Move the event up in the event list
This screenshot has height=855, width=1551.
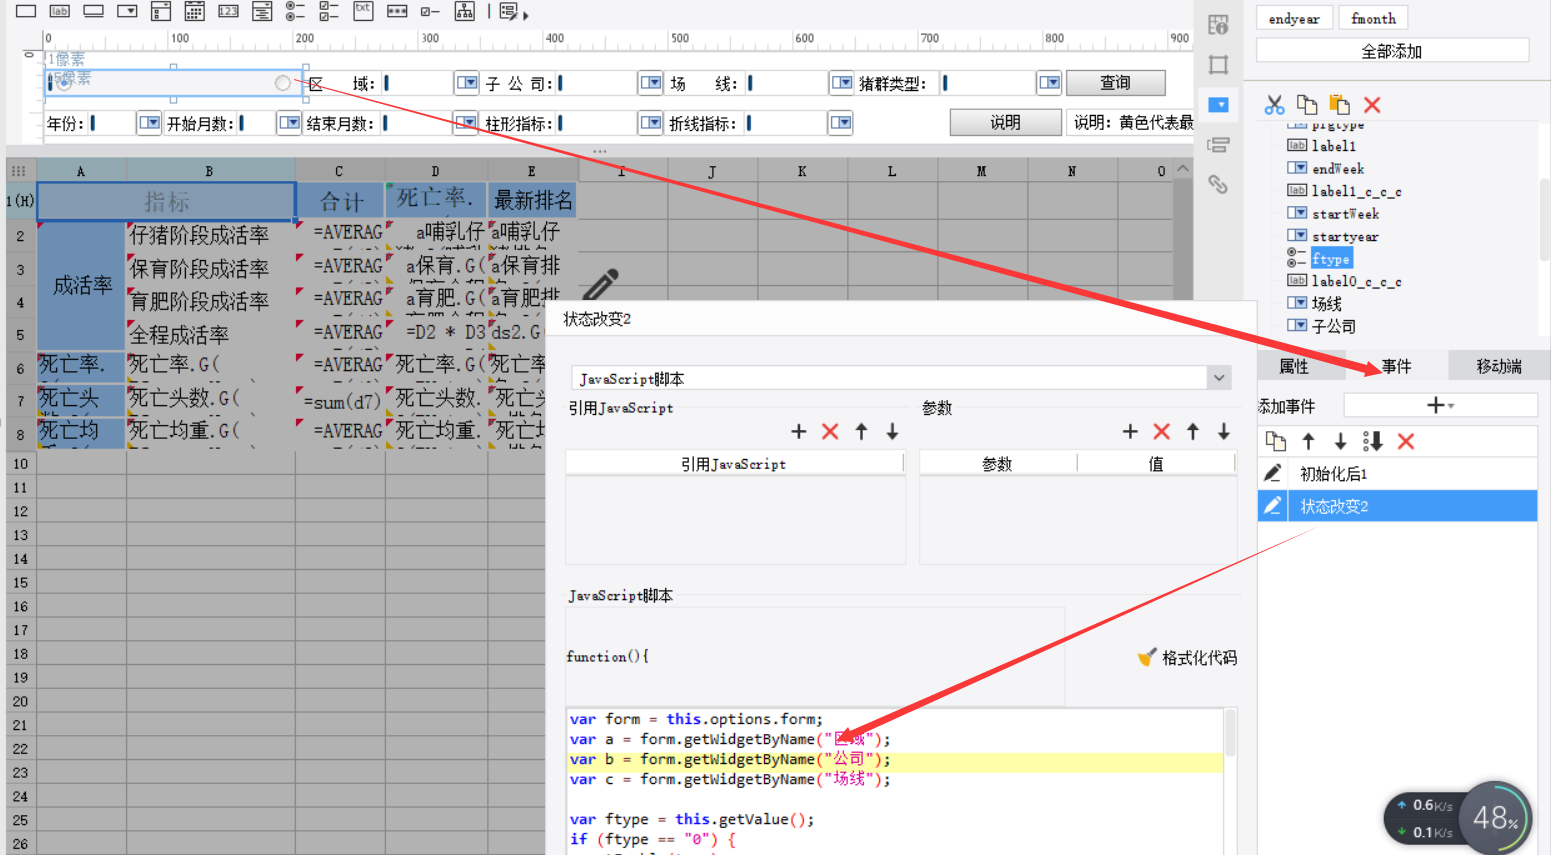(x=1308, y=441)
